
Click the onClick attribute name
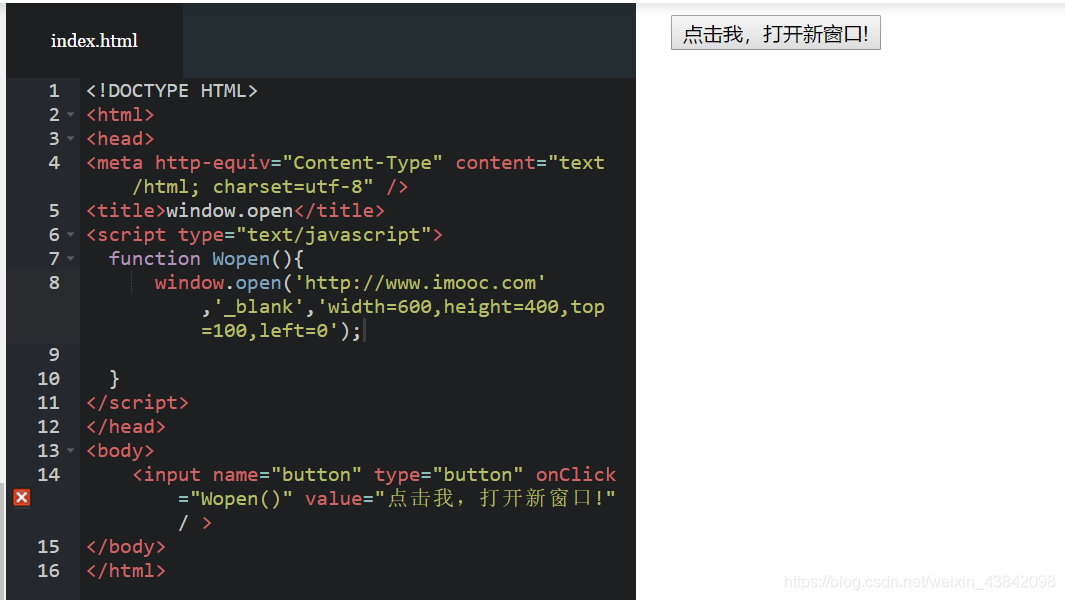pos(576,475)
